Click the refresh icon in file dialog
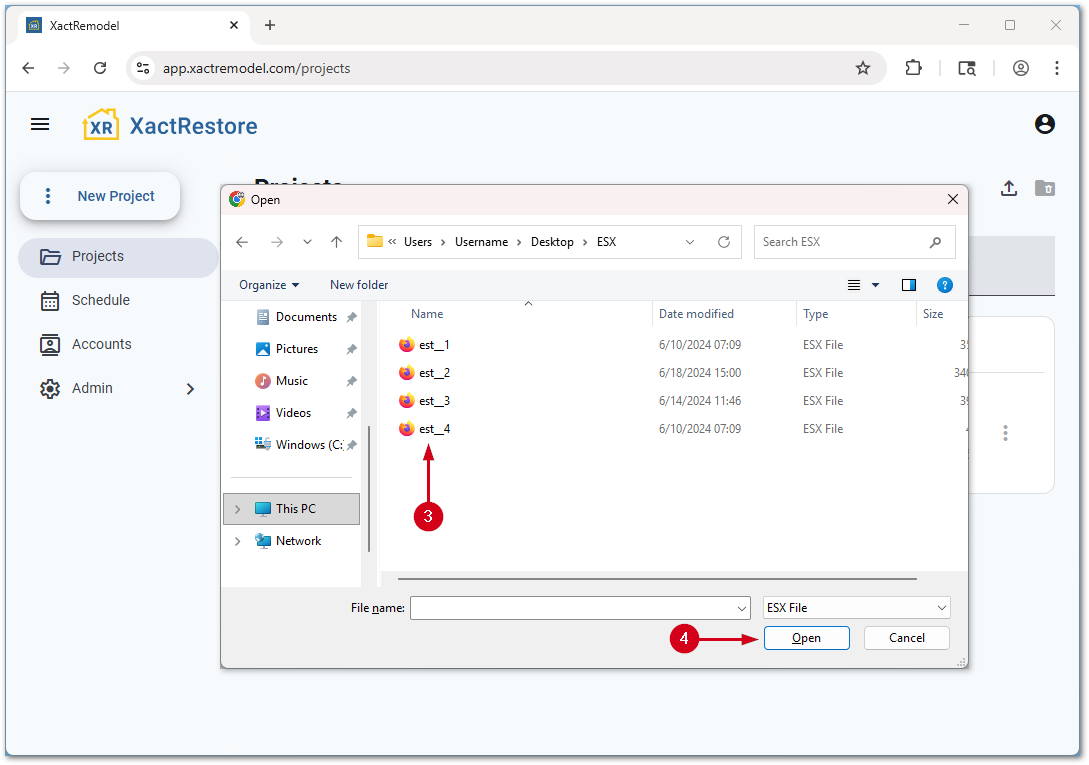 724,242
